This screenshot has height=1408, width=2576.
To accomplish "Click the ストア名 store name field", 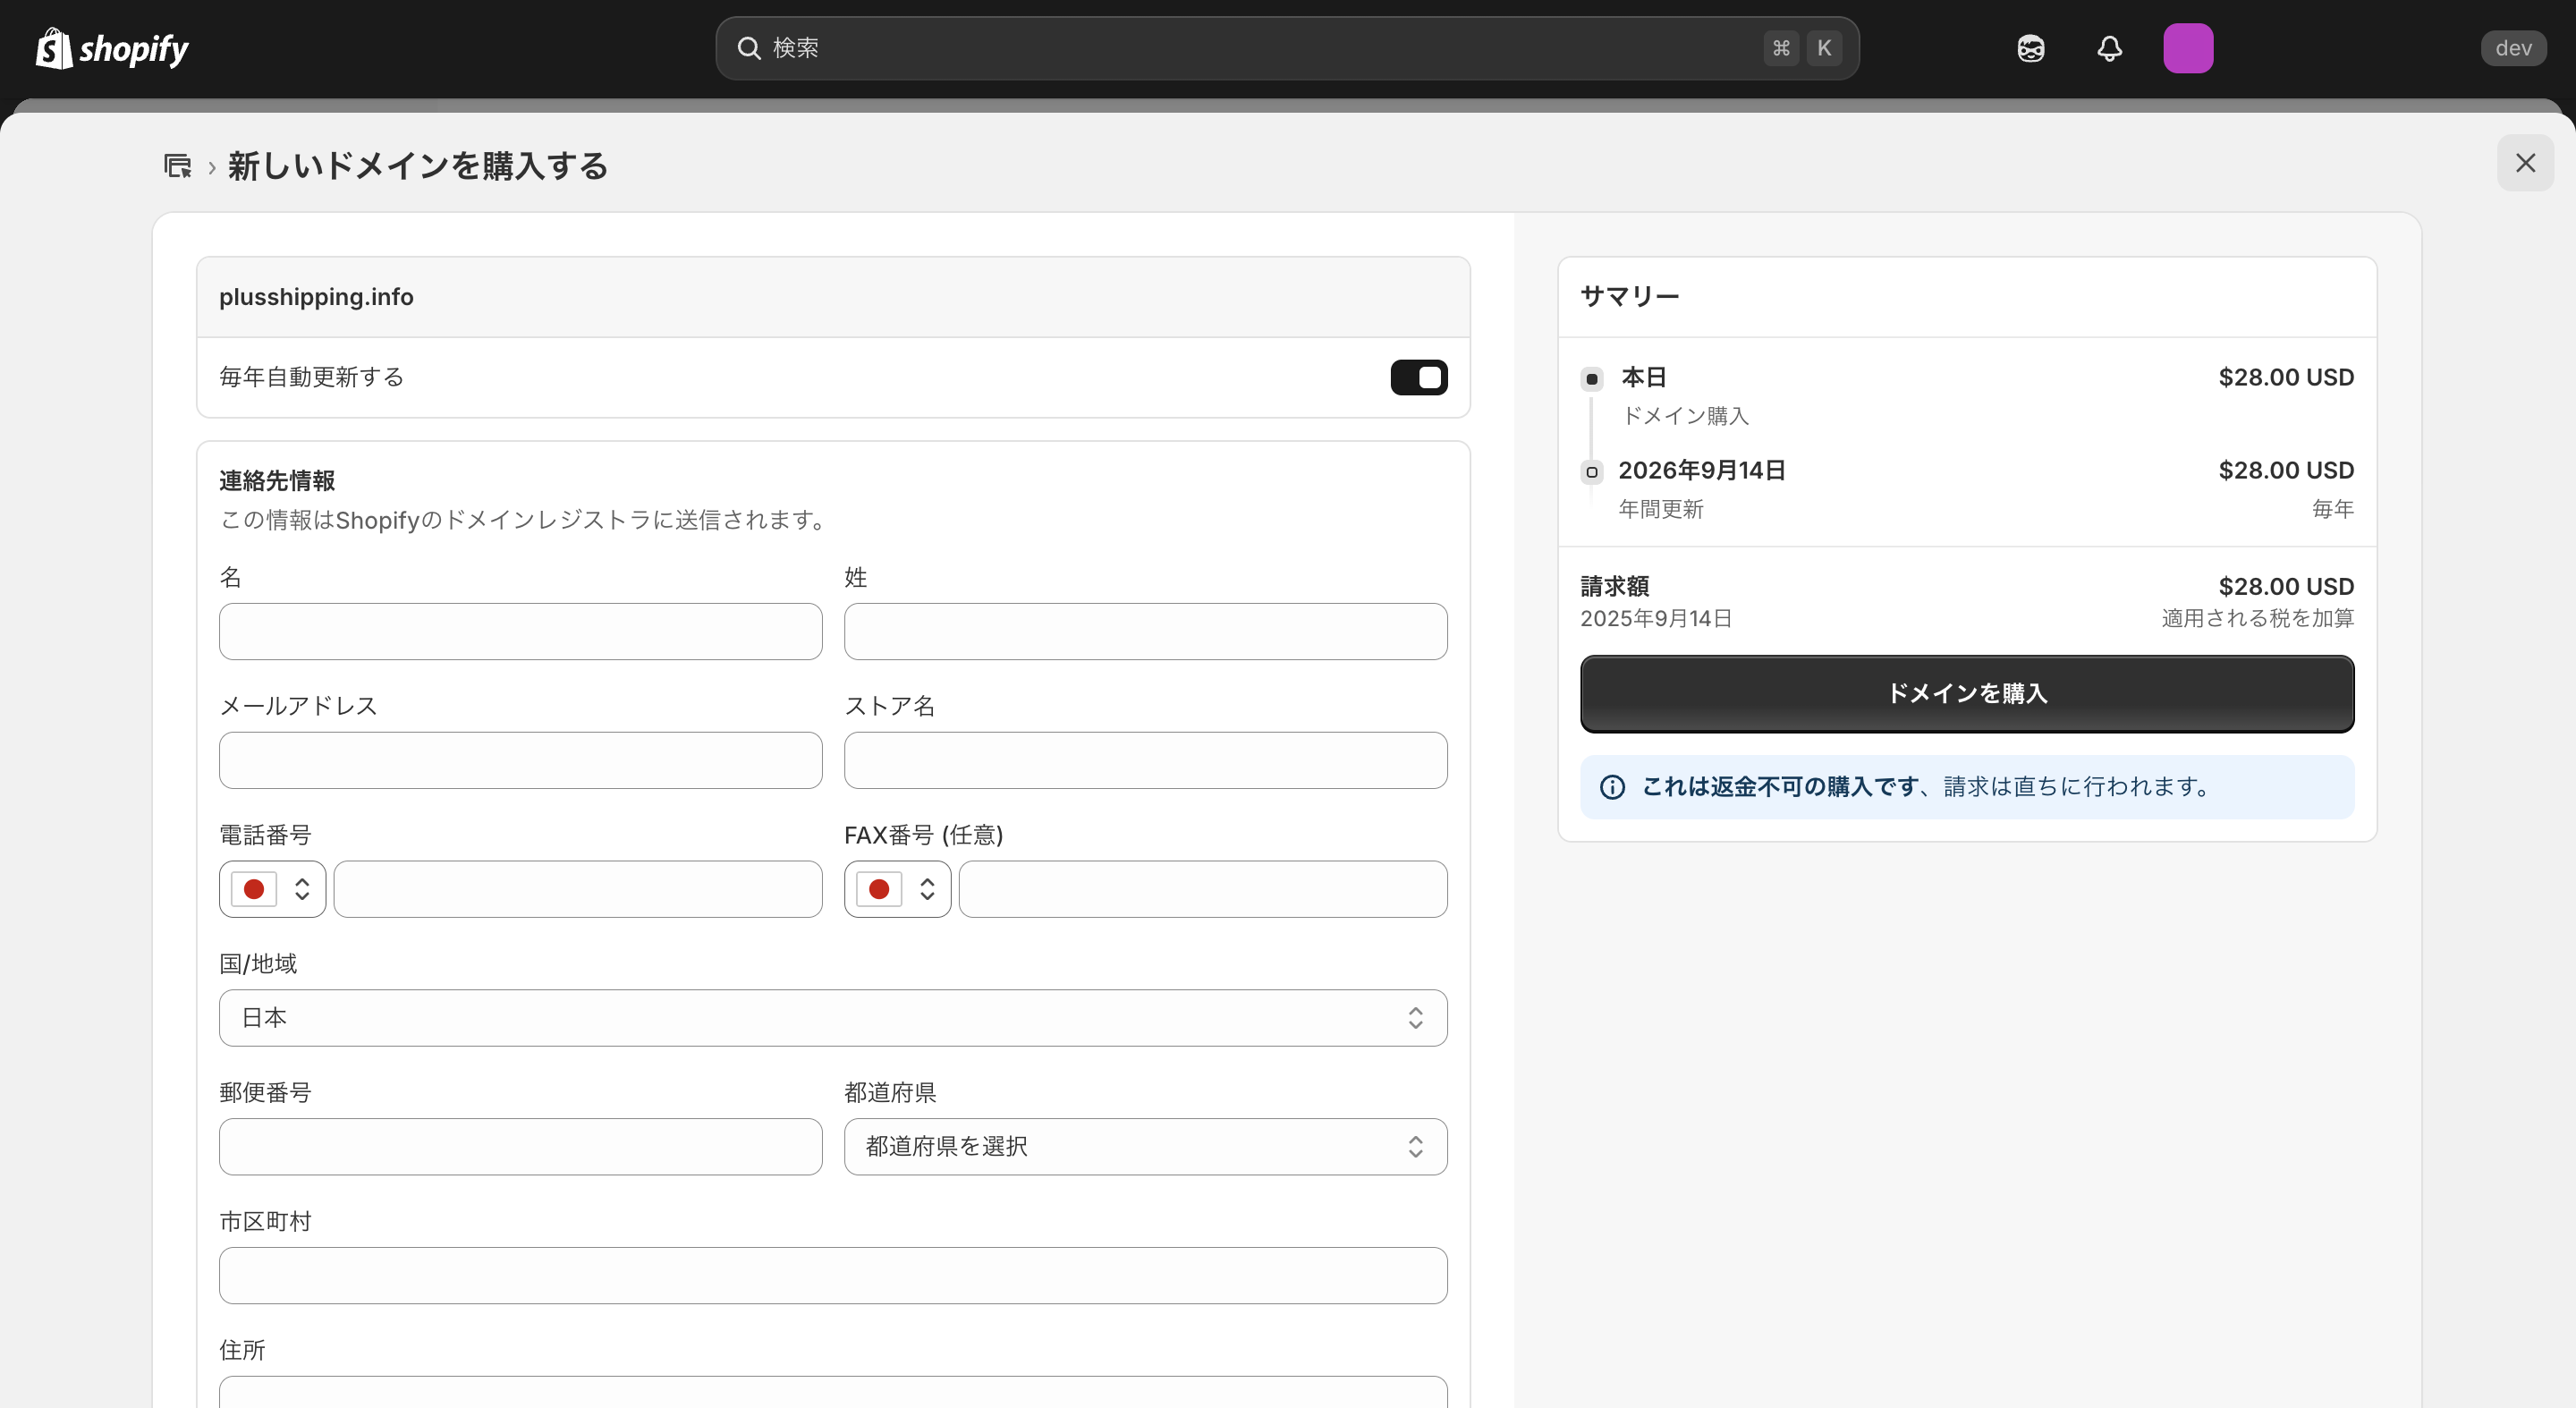I will coord(1145,760).
